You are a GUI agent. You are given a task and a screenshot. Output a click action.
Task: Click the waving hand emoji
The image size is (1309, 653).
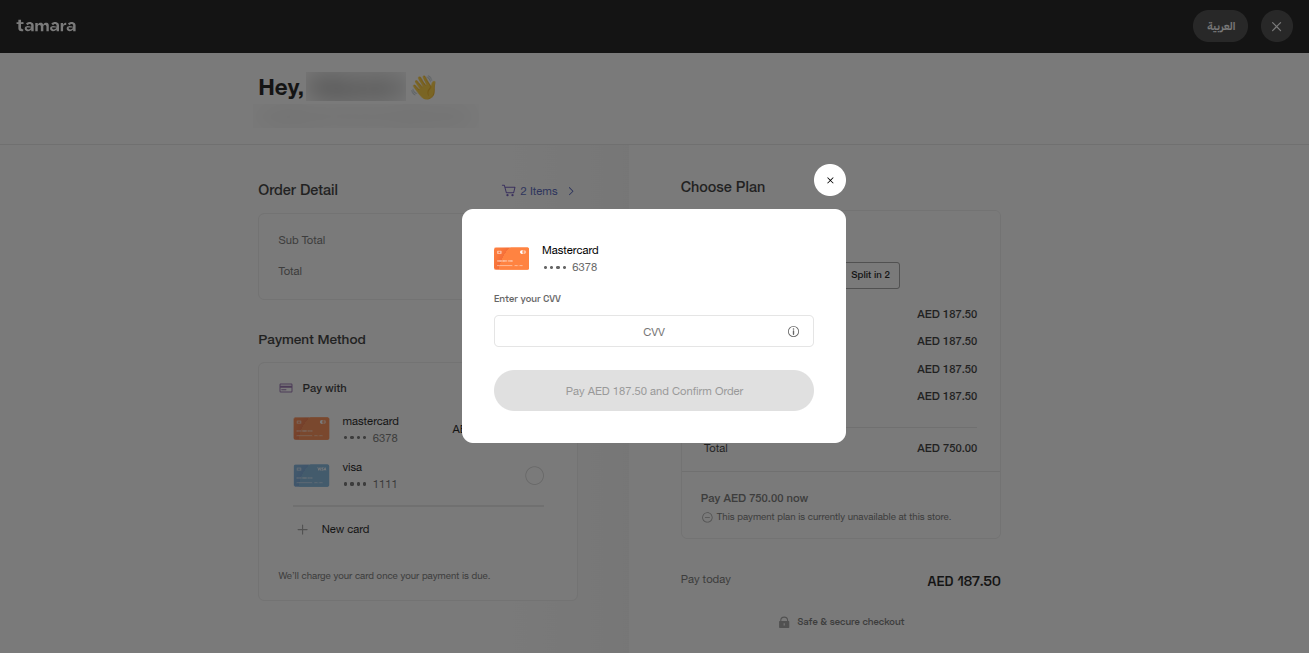424,87
